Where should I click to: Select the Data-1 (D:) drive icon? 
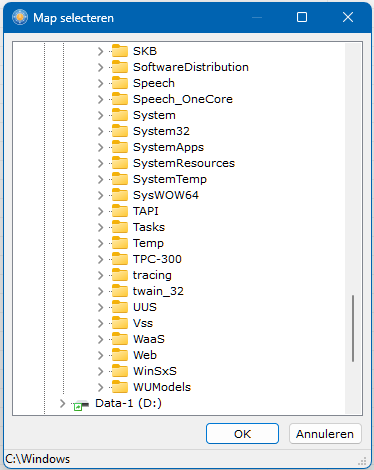81,404
